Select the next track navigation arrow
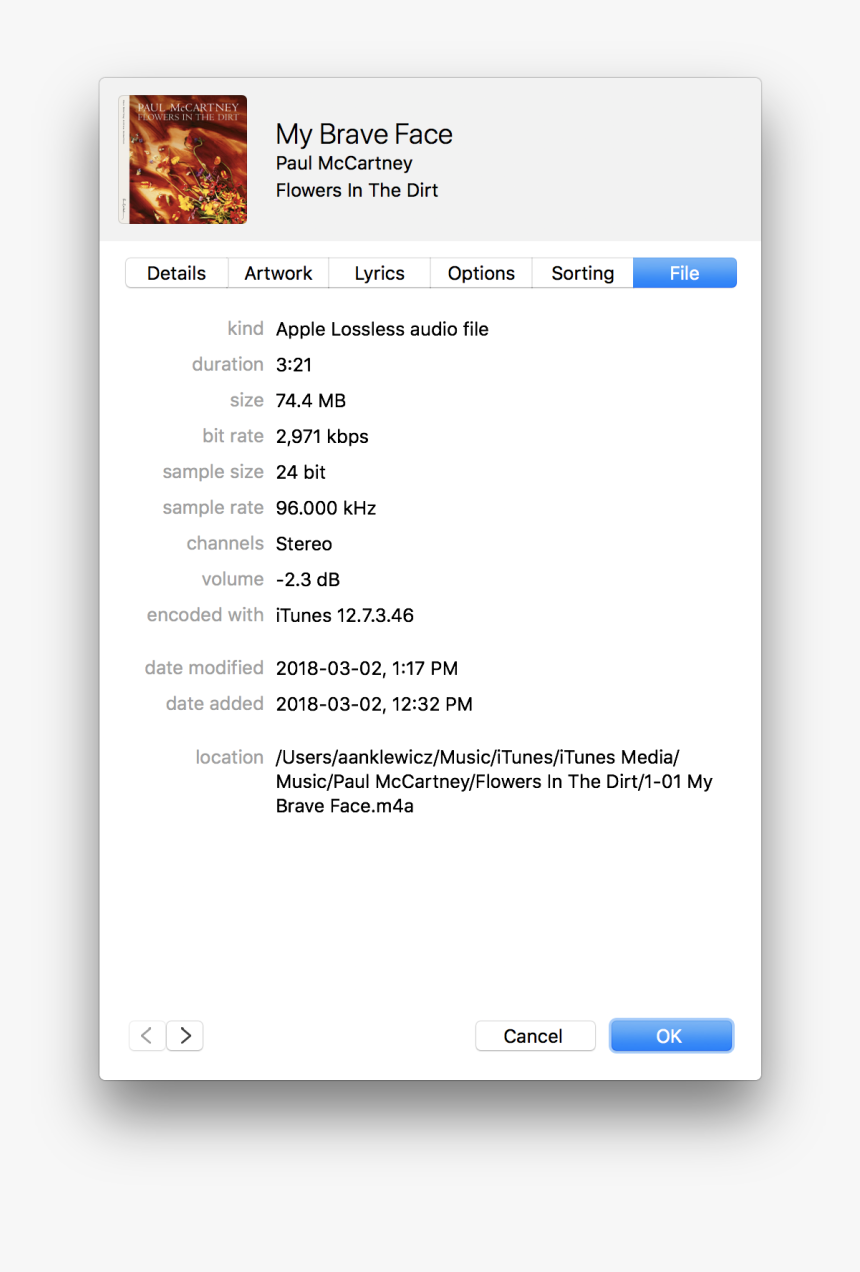Viewport: 860px width, 1272px height. 184,1035
